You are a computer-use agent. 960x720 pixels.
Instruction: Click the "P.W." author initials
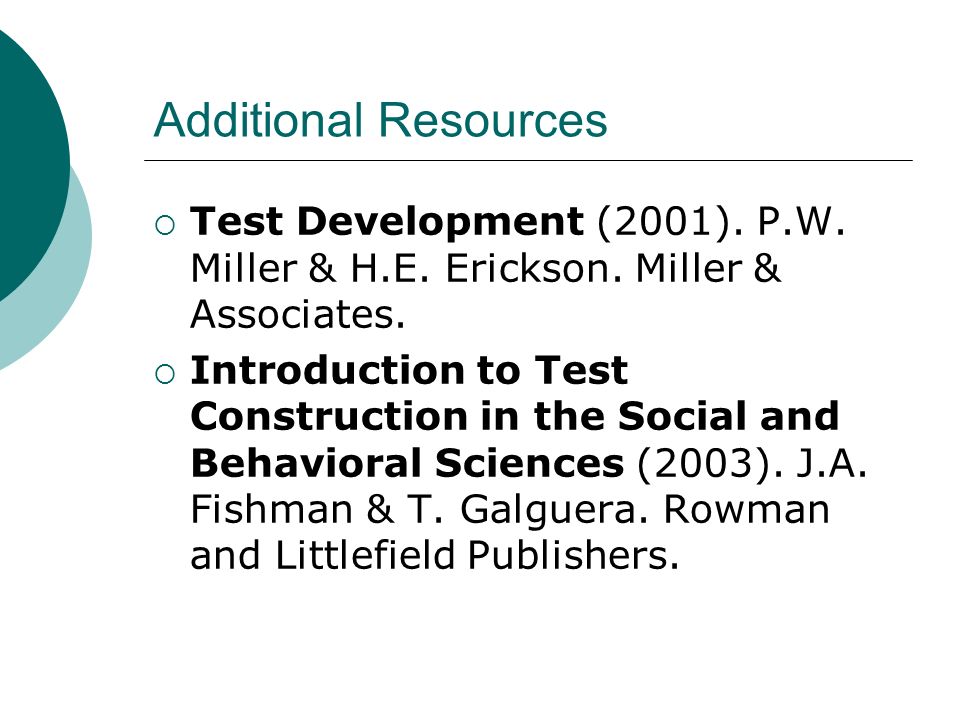(801, 221)
